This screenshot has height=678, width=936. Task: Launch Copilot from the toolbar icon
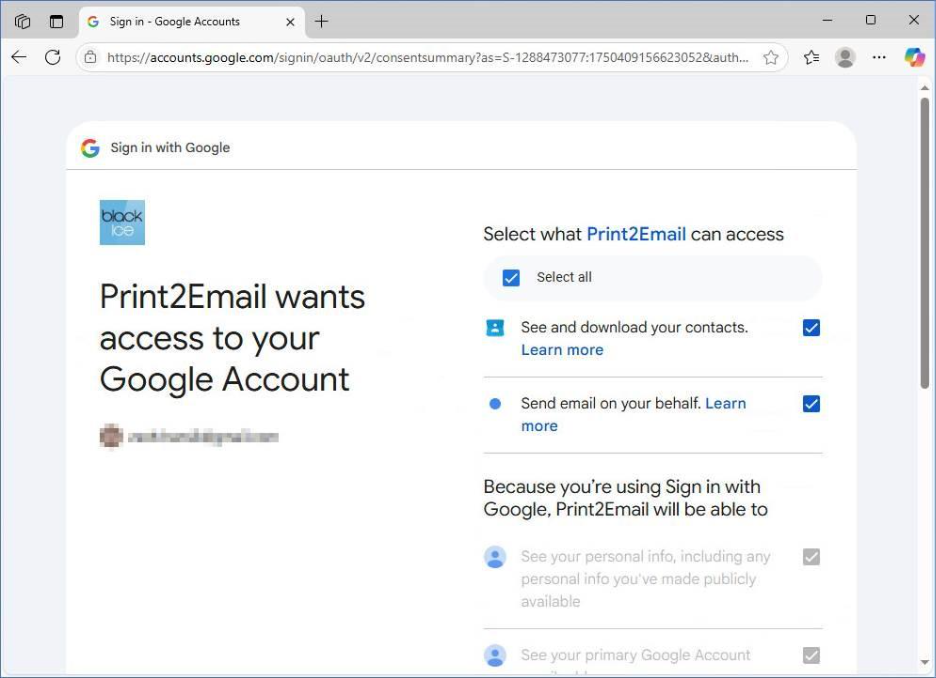[x=914, y=57]
